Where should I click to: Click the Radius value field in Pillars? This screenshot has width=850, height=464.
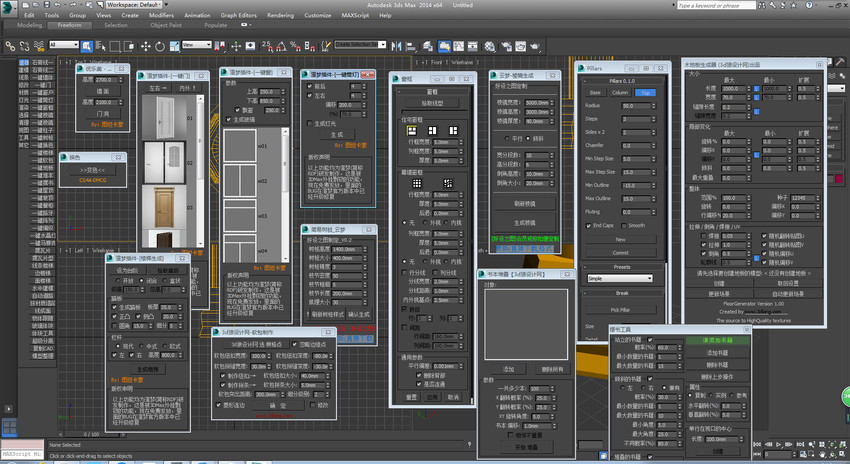[636, 106]
